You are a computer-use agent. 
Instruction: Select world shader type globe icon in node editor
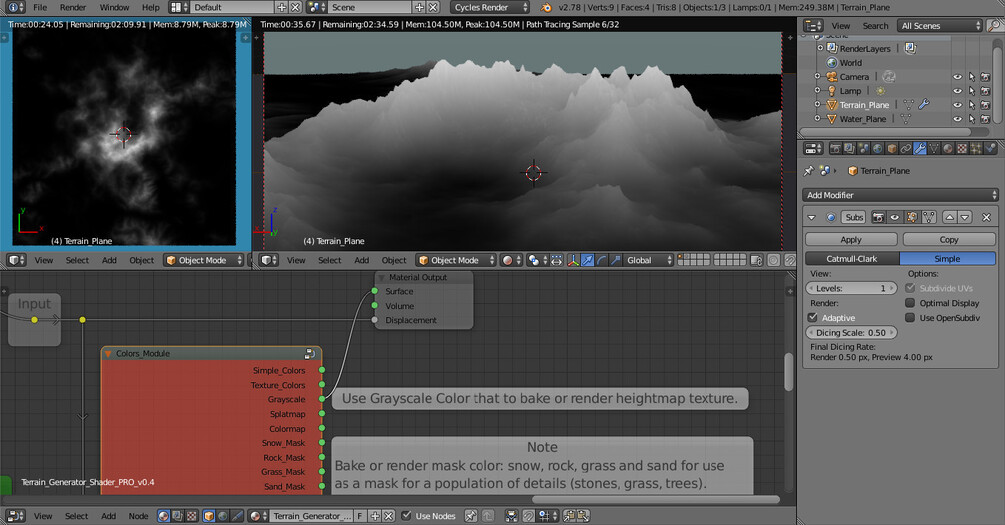(222, 516)
